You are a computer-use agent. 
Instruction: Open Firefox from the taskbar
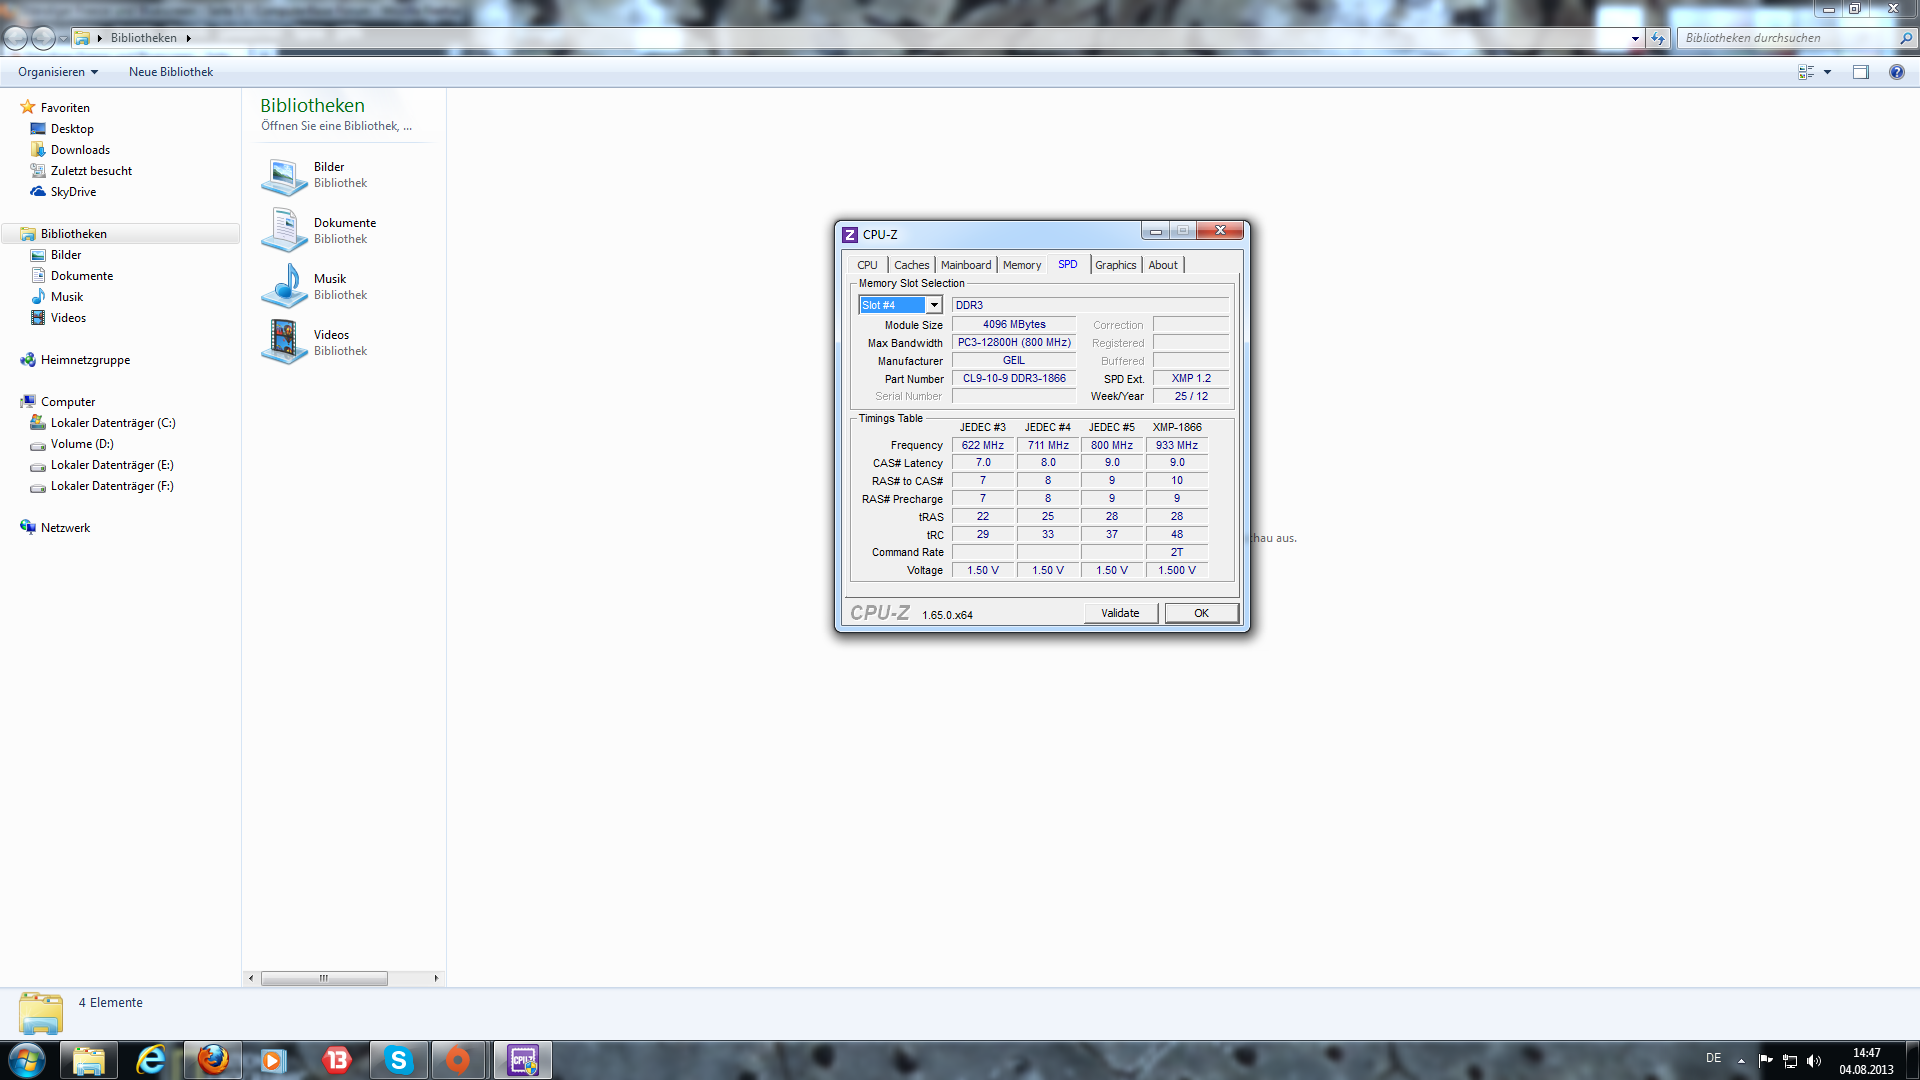point(213,1060)
